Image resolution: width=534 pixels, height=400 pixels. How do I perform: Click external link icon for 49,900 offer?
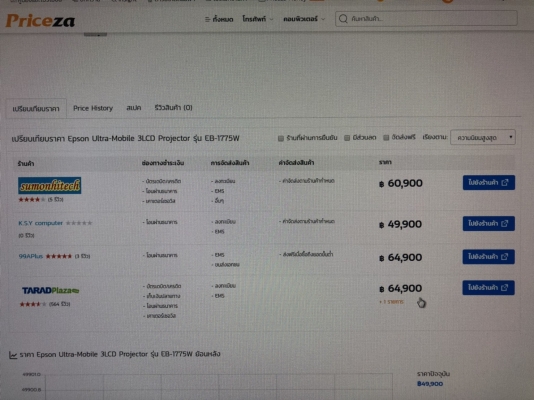pyautogui.click(x=505, y=224)
